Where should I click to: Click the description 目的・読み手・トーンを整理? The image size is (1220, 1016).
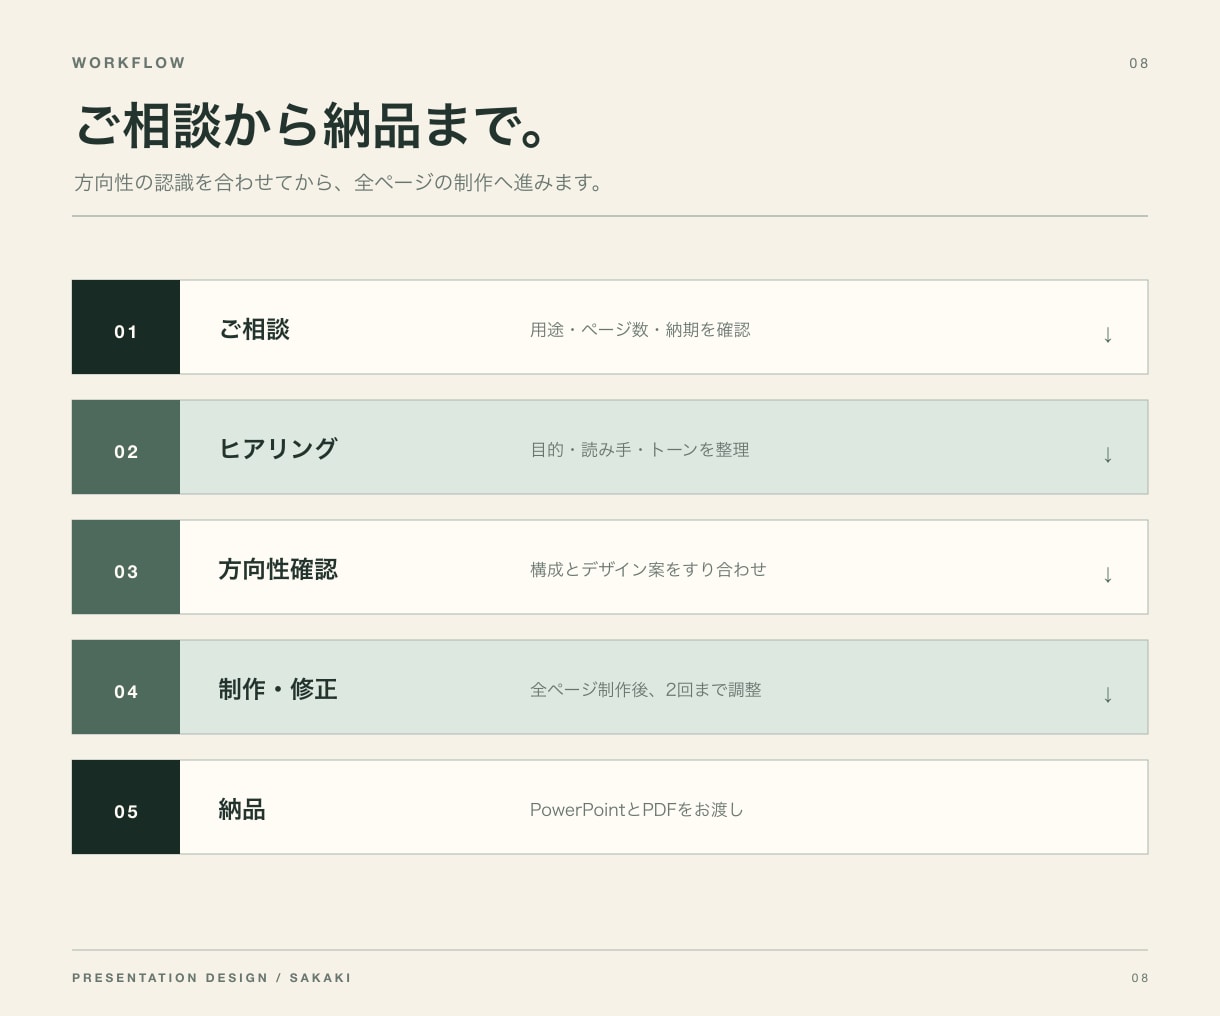pos(640,450)
